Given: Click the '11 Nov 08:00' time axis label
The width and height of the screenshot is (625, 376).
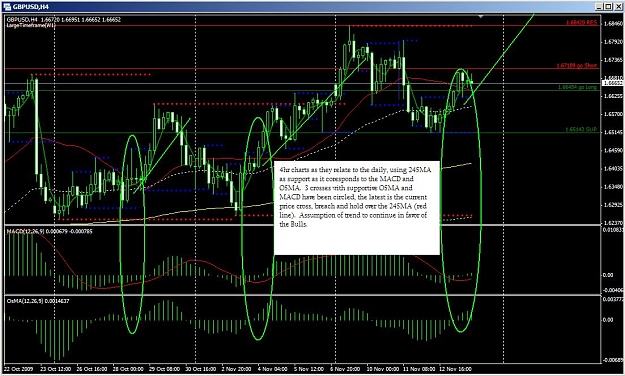Looking at the screenshot, I should coord(419,369).
